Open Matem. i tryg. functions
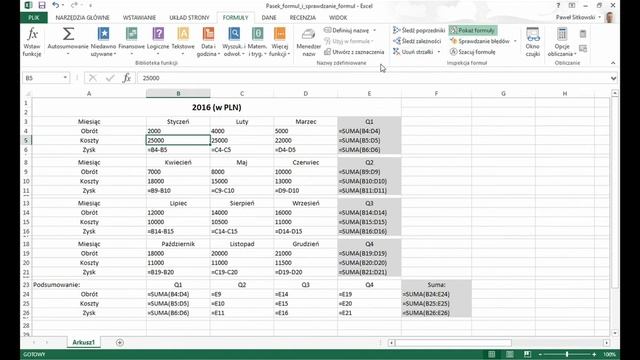 point(257,41)
